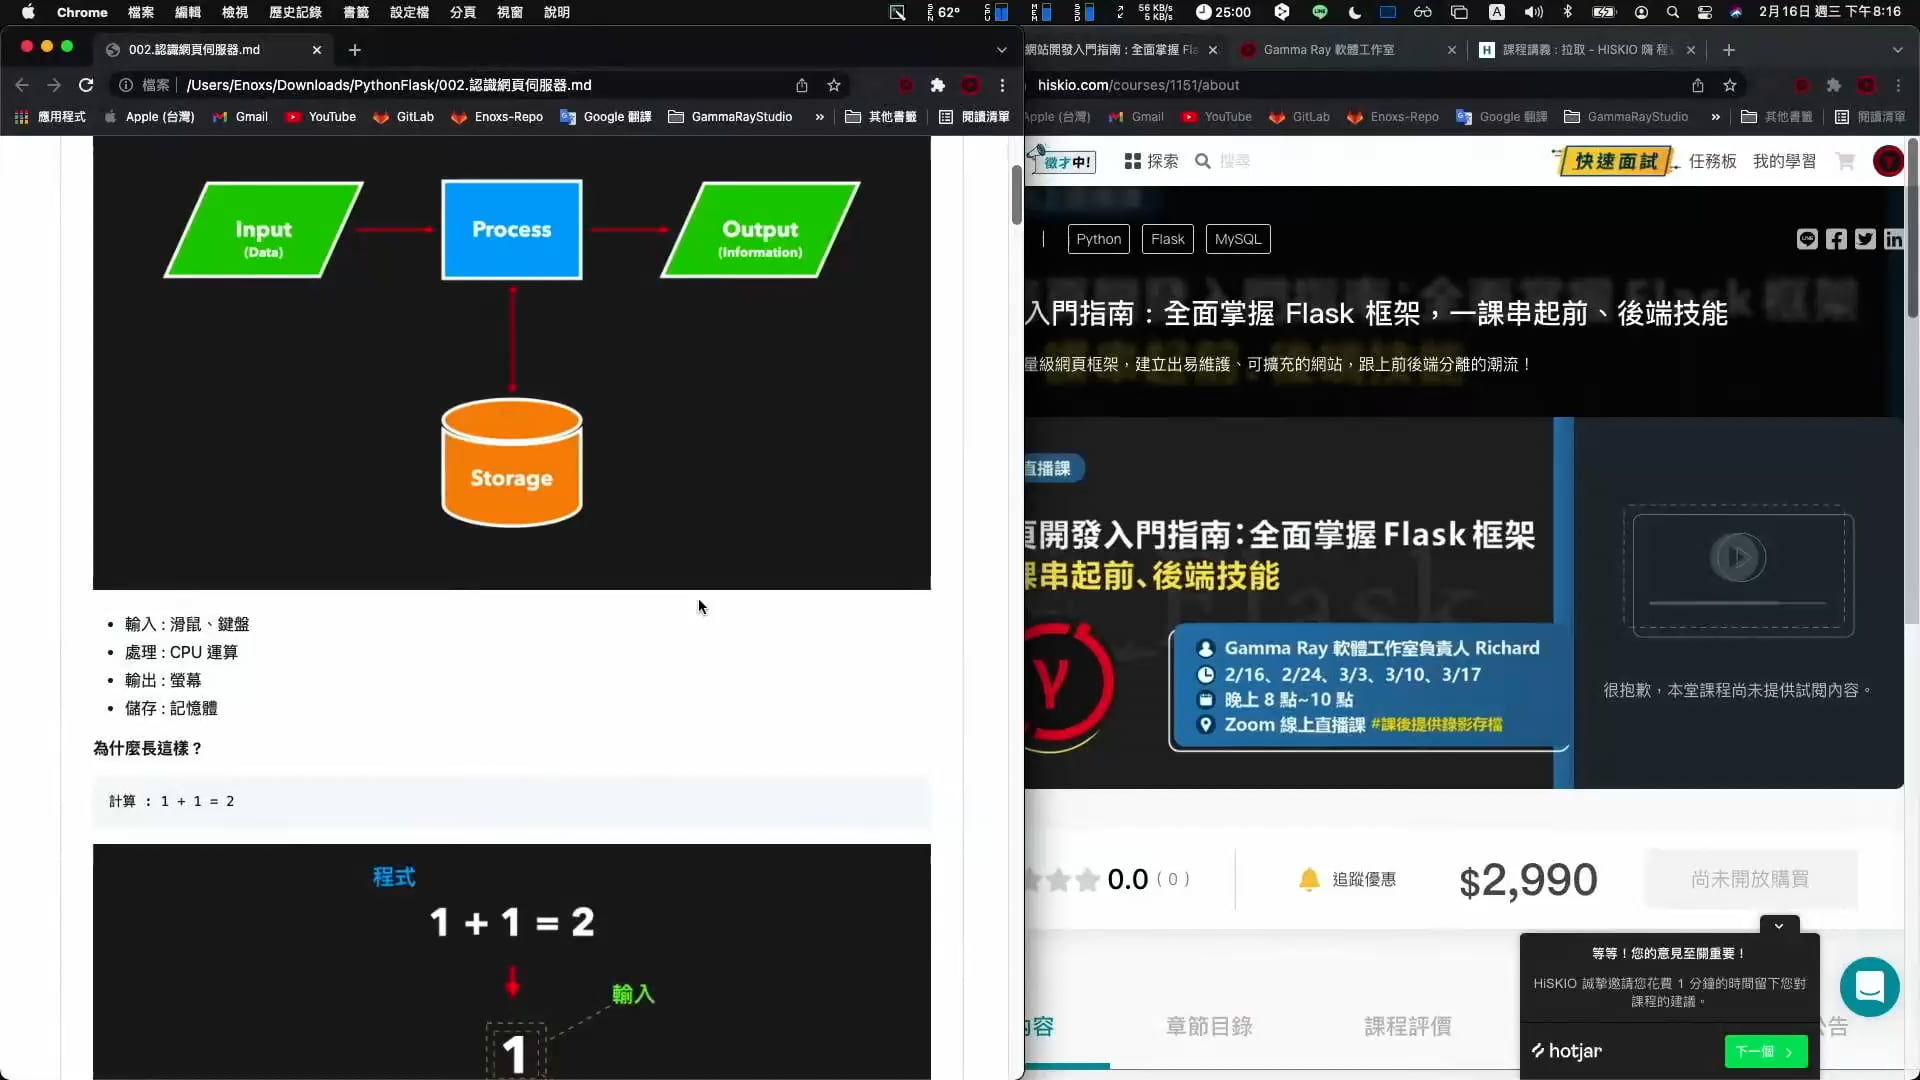Click the 下一個 button in hotjar survey
Viewport: 1920px width, 1080px height.
[1765, 1051]
